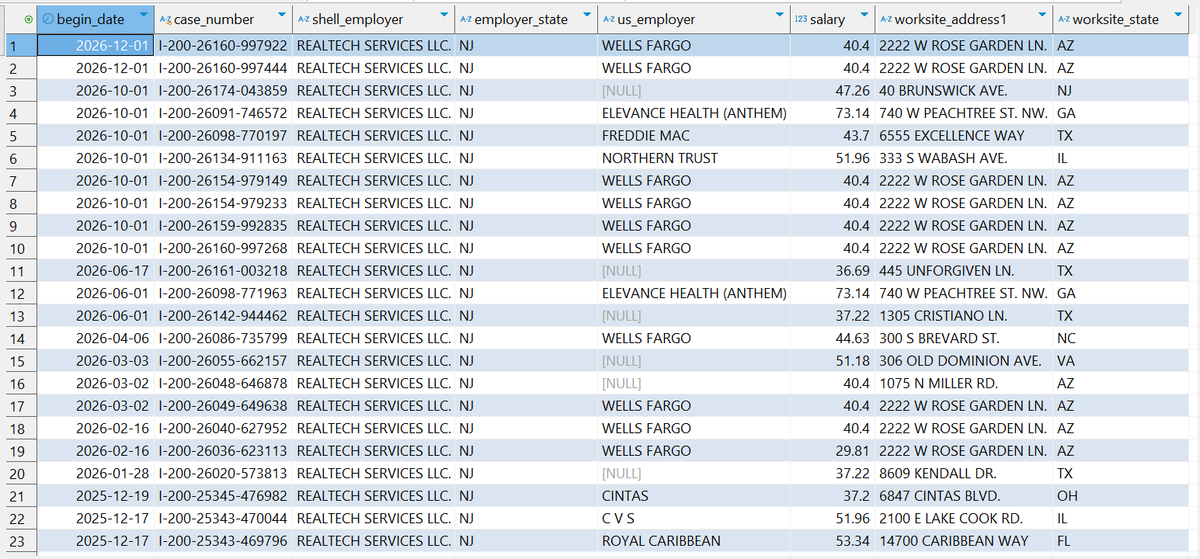Select the salary value 43.7
The width and height of the screenshot is (1200, 559).
[857, 136]
